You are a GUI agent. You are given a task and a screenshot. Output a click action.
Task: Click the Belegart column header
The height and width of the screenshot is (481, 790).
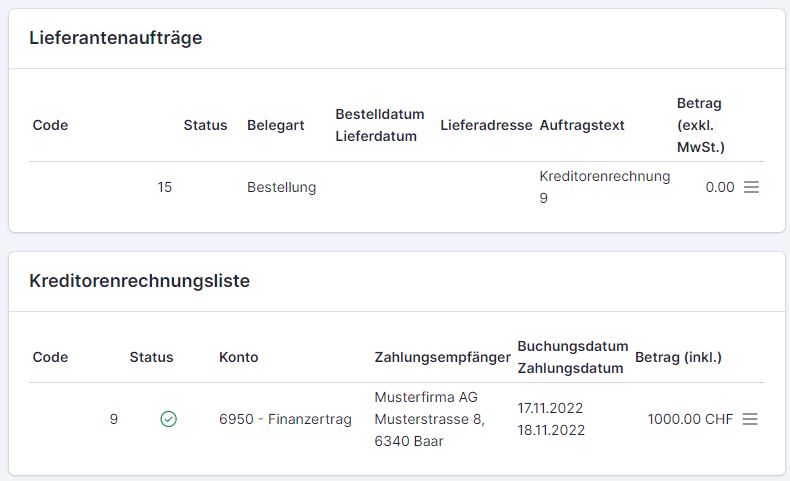[x=276, y=125]
